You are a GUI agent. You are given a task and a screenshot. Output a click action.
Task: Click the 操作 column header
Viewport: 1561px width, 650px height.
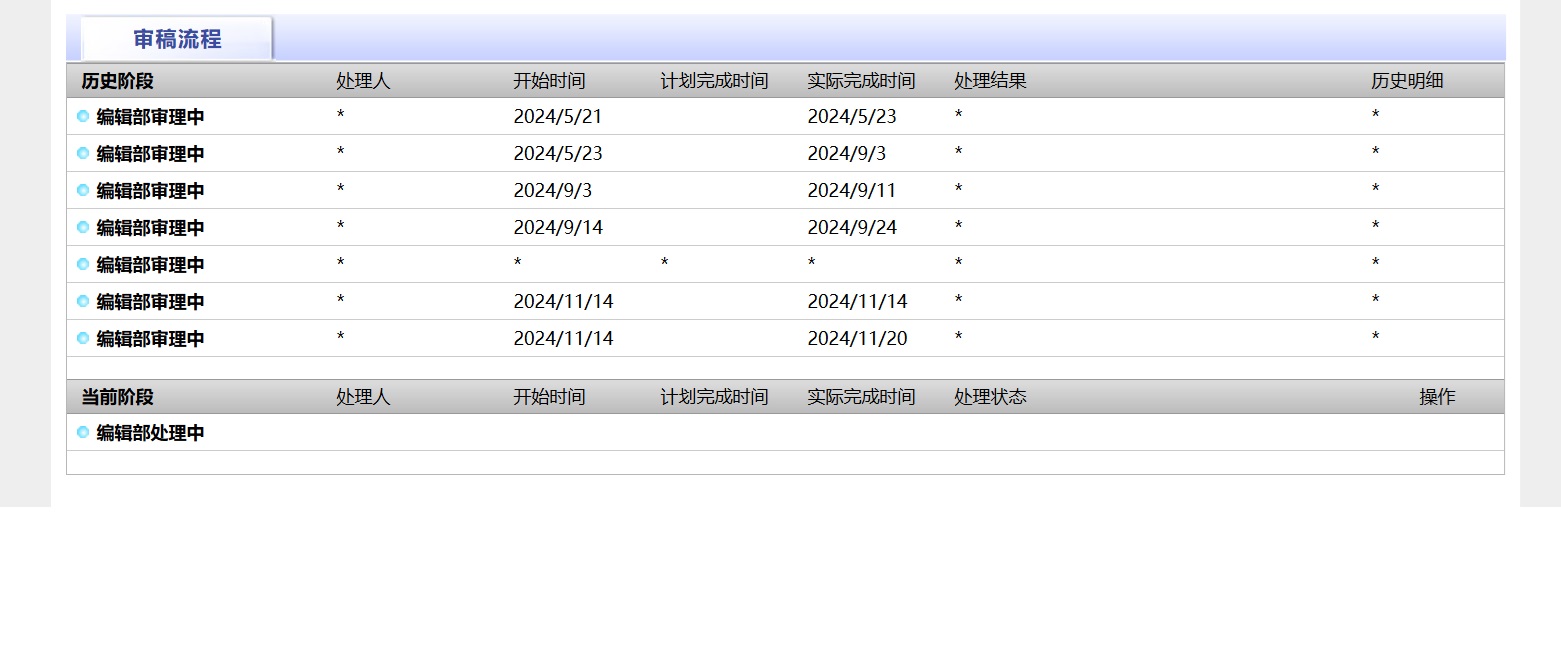1437,397
